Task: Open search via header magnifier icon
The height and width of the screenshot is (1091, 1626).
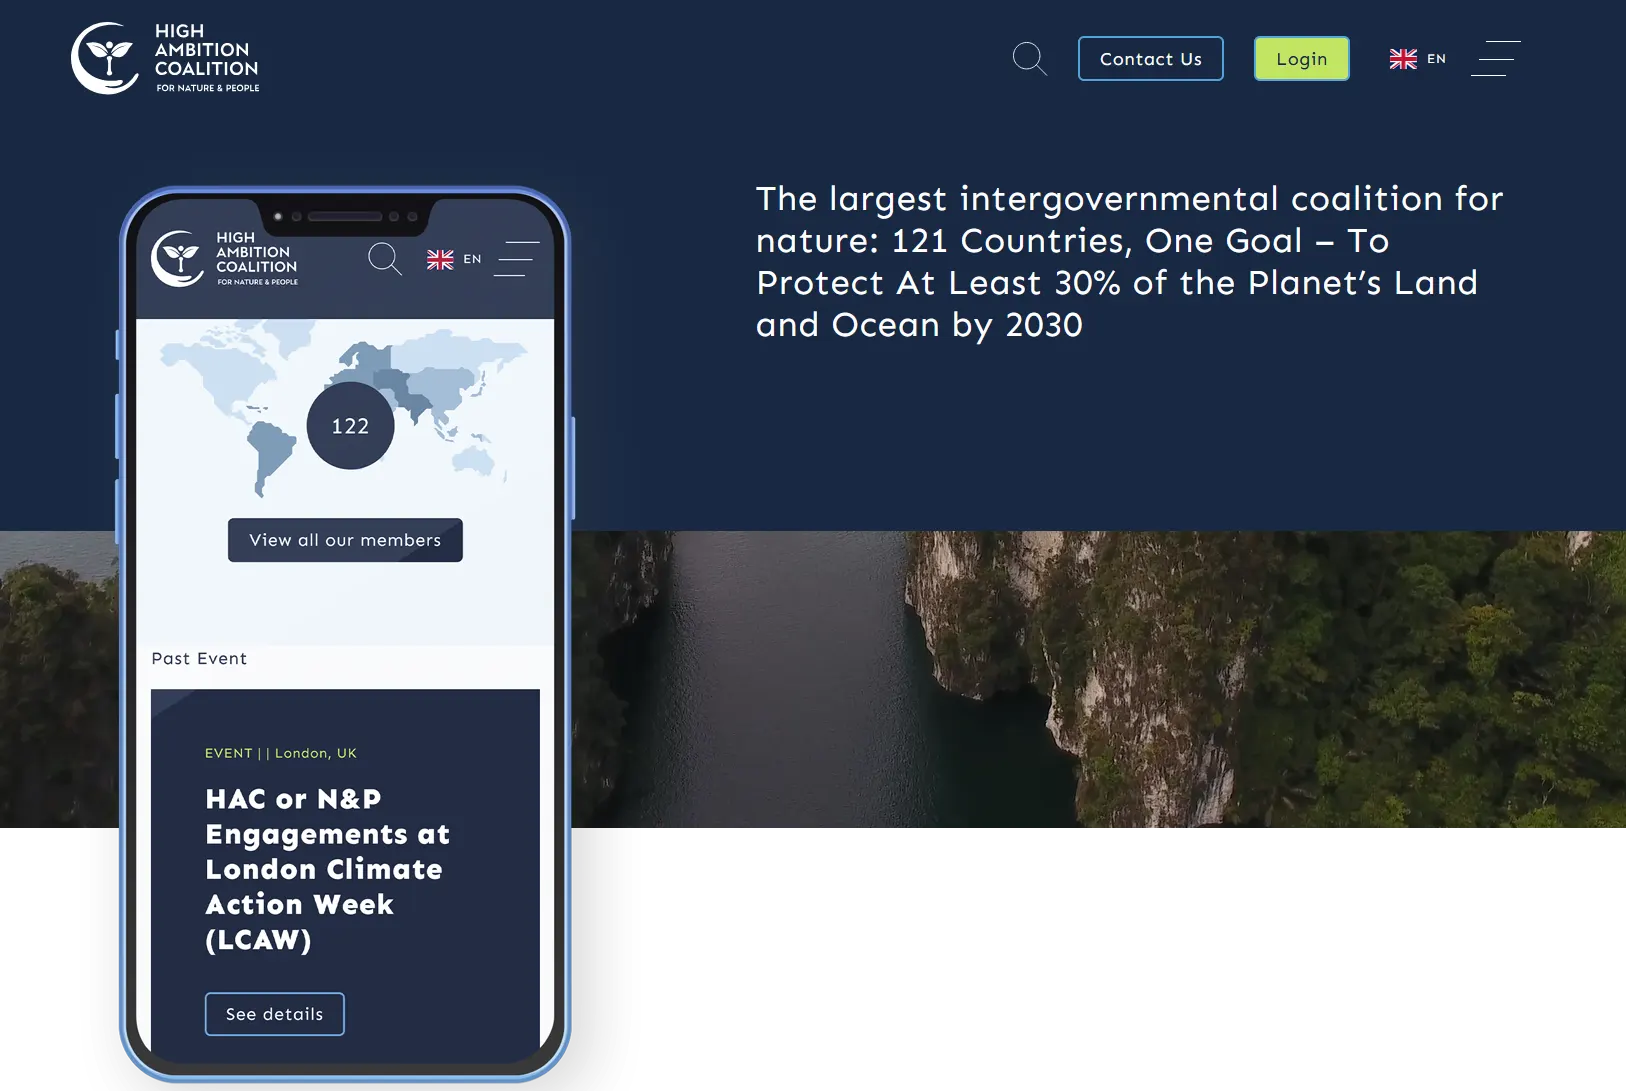Action: tap(1030, 59)
